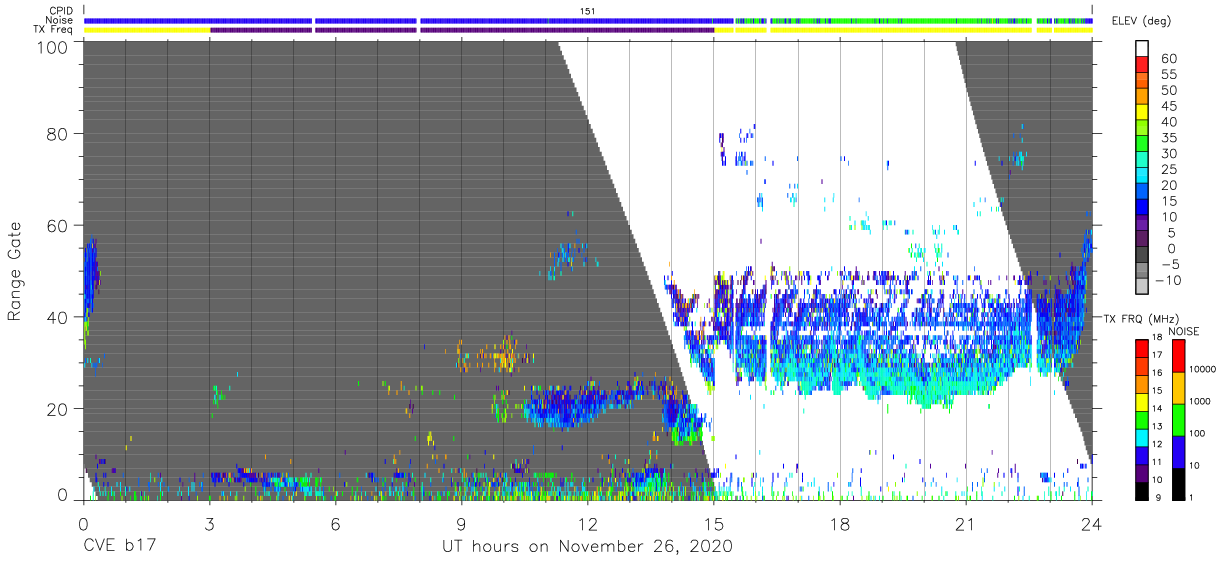Click the ELEV (deg) colorbar title
This screenshot has width=1228, height=567.
coord(1141,21)
